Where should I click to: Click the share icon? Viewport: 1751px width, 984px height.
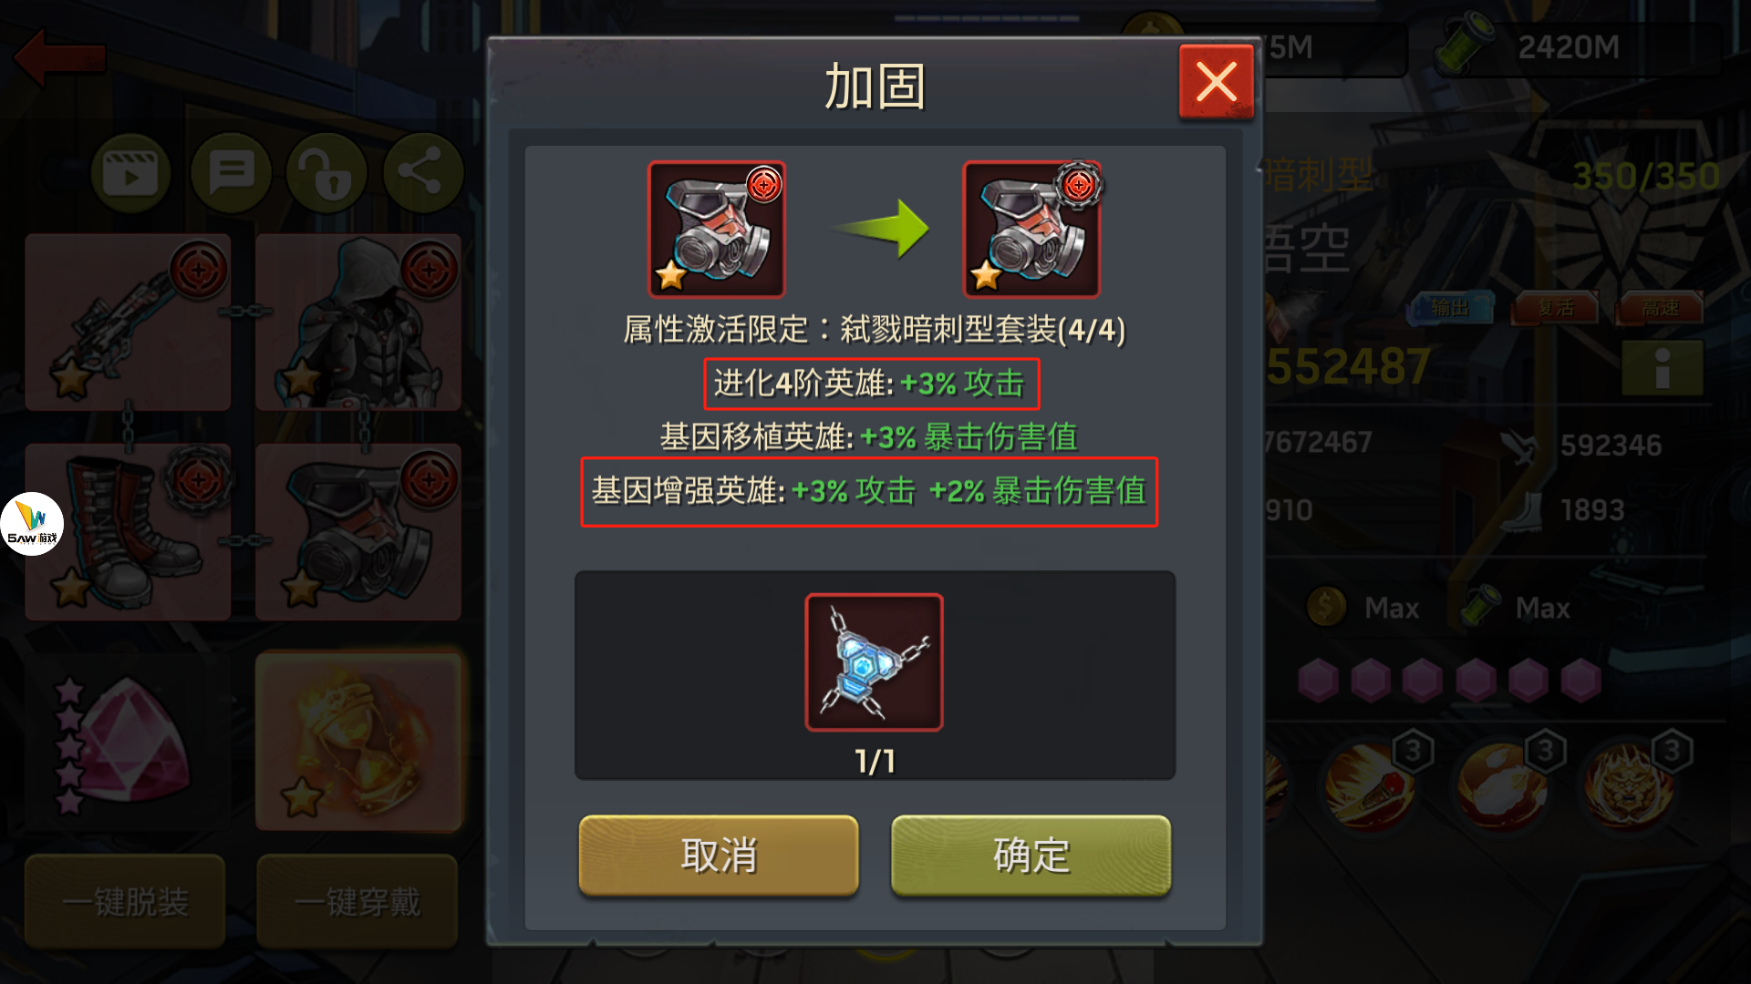click(422, 173)
